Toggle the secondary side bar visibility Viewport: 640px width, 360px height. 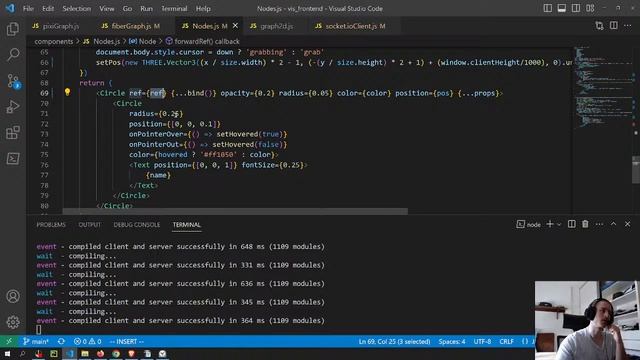pyautogui.click(x=576, y=8)
